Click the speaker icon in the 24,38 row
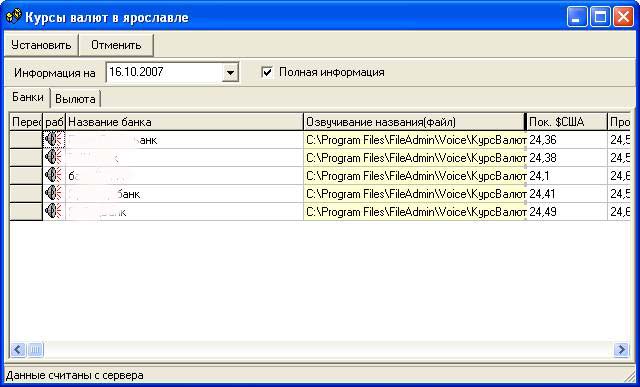Viewport: 640px width, 387px height. pos(53,158)
